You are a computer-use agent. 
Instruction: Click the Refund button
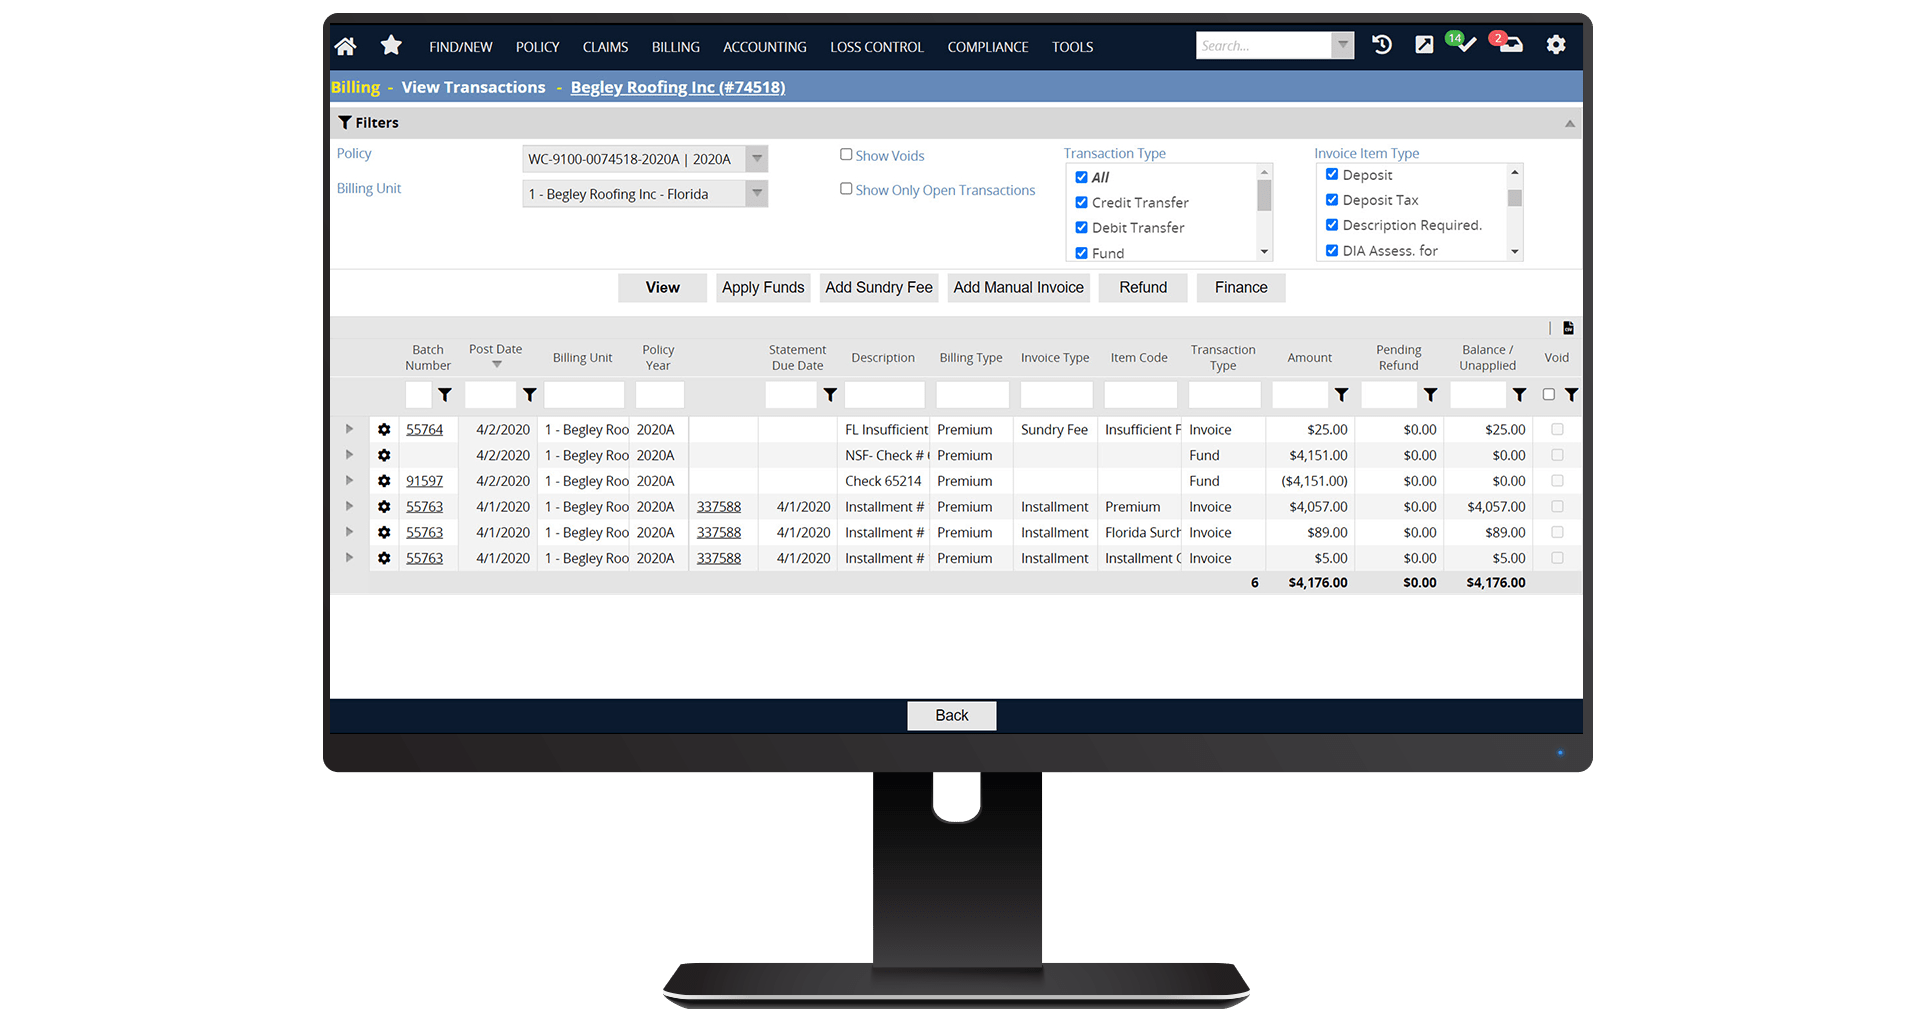tap(1143, 288)
